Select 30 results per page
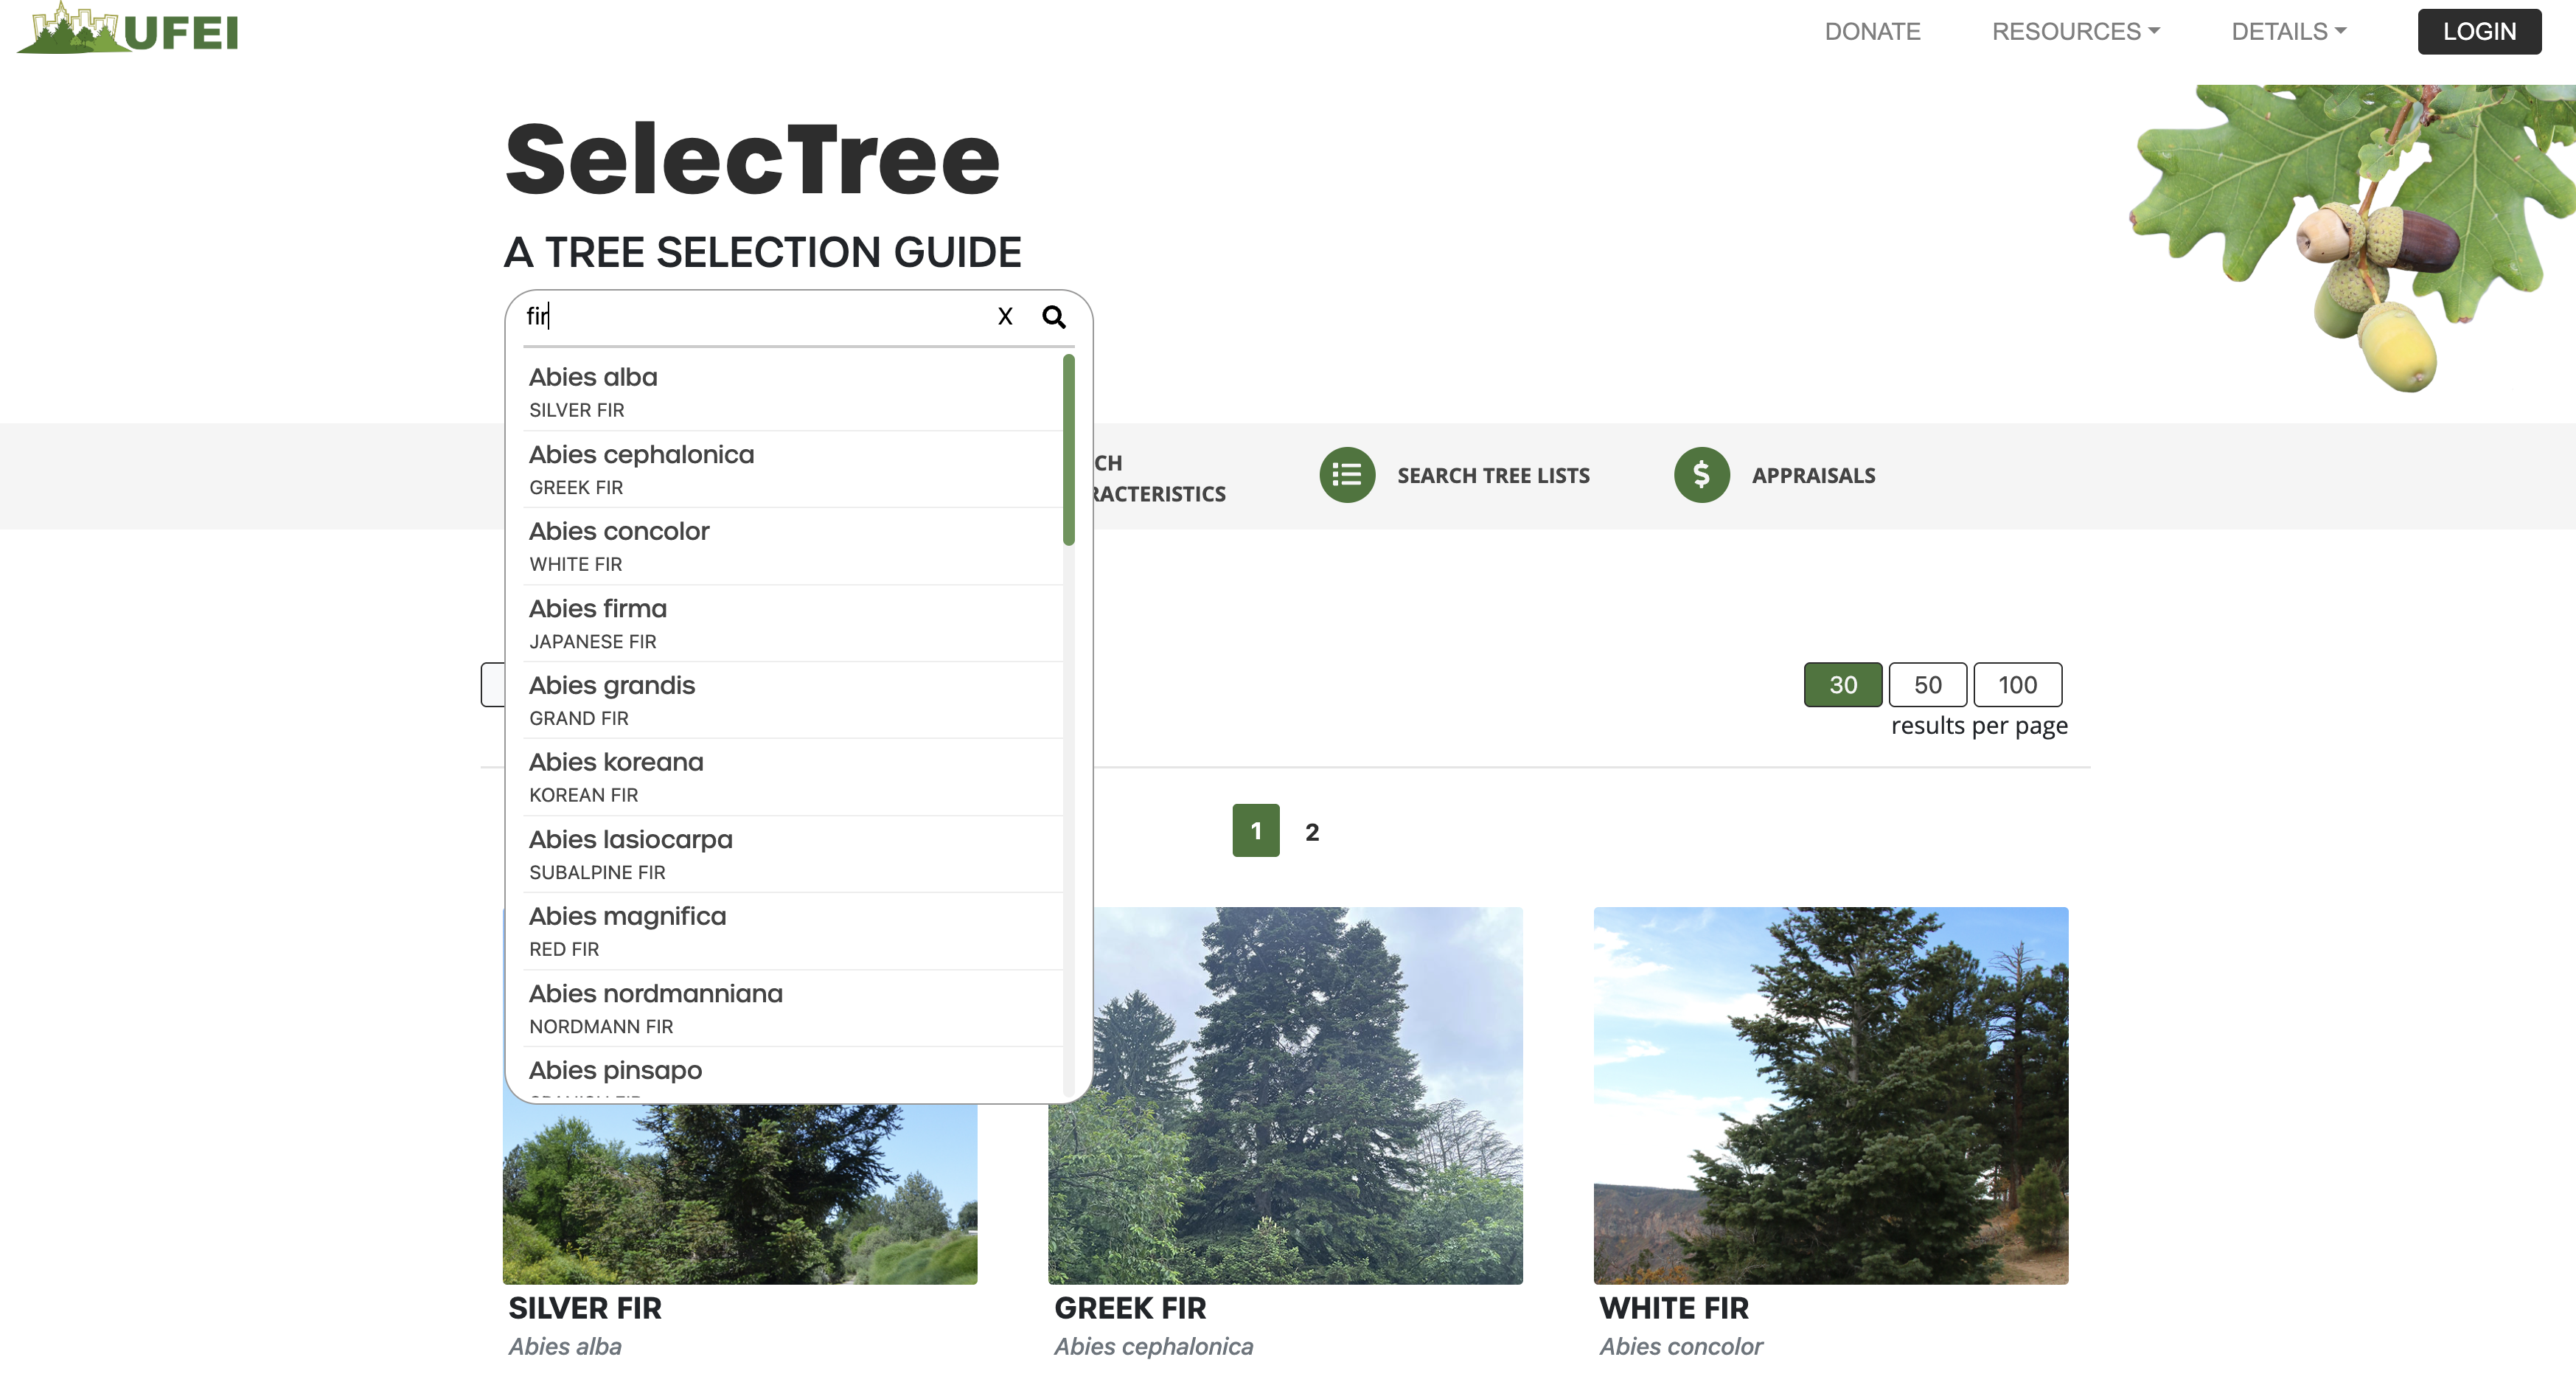The height and width of the screenshot is (1385, 2576). point(1842,684)
